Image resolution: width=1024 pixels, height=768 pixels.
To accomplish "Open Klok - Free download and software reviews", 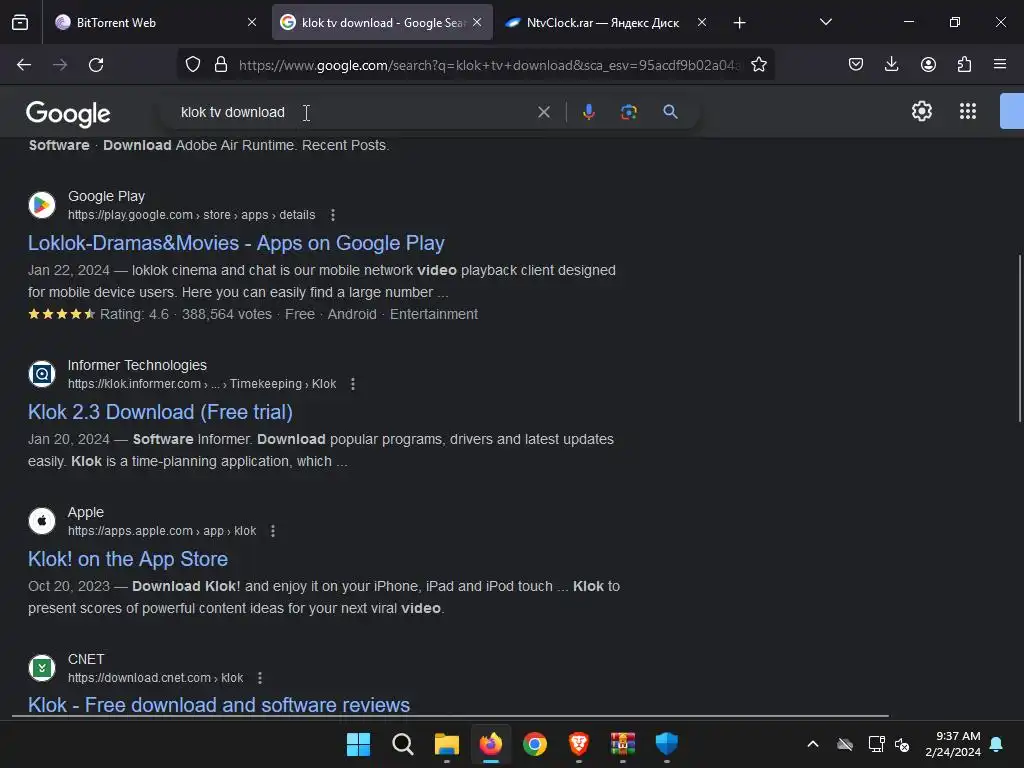I will pyautogui.click(x=219, y=705).
